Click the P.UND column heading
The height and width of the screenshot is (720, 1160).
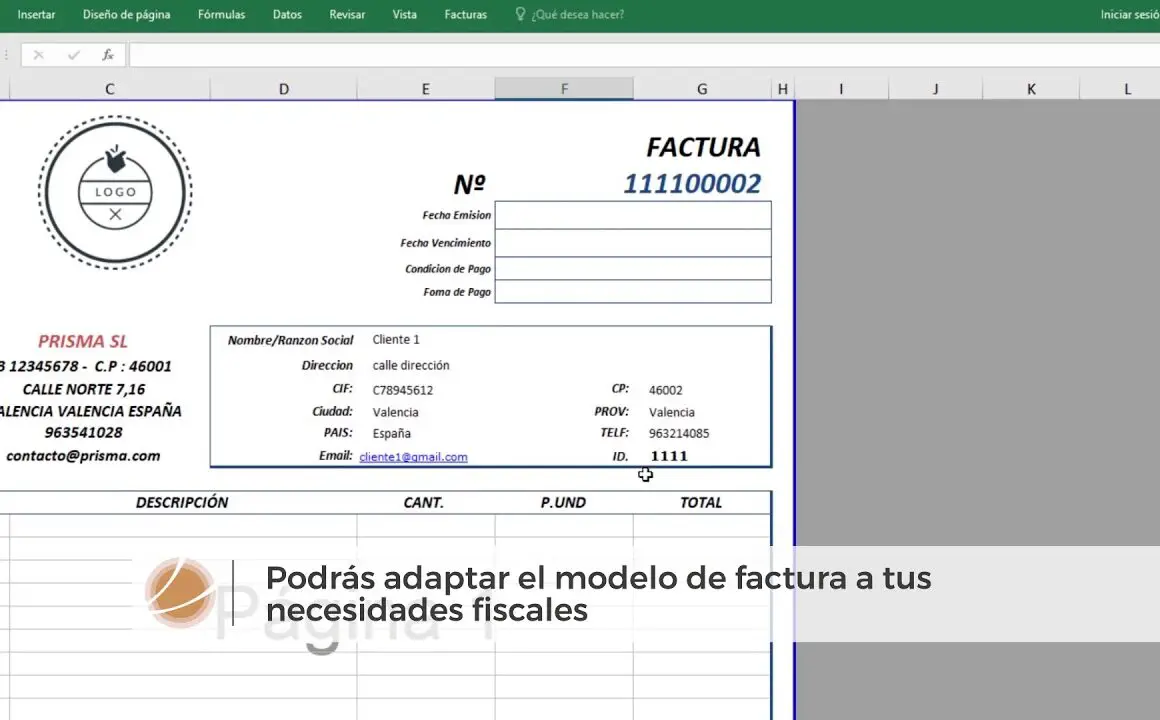pyautogui.click(x=563, y=502)
